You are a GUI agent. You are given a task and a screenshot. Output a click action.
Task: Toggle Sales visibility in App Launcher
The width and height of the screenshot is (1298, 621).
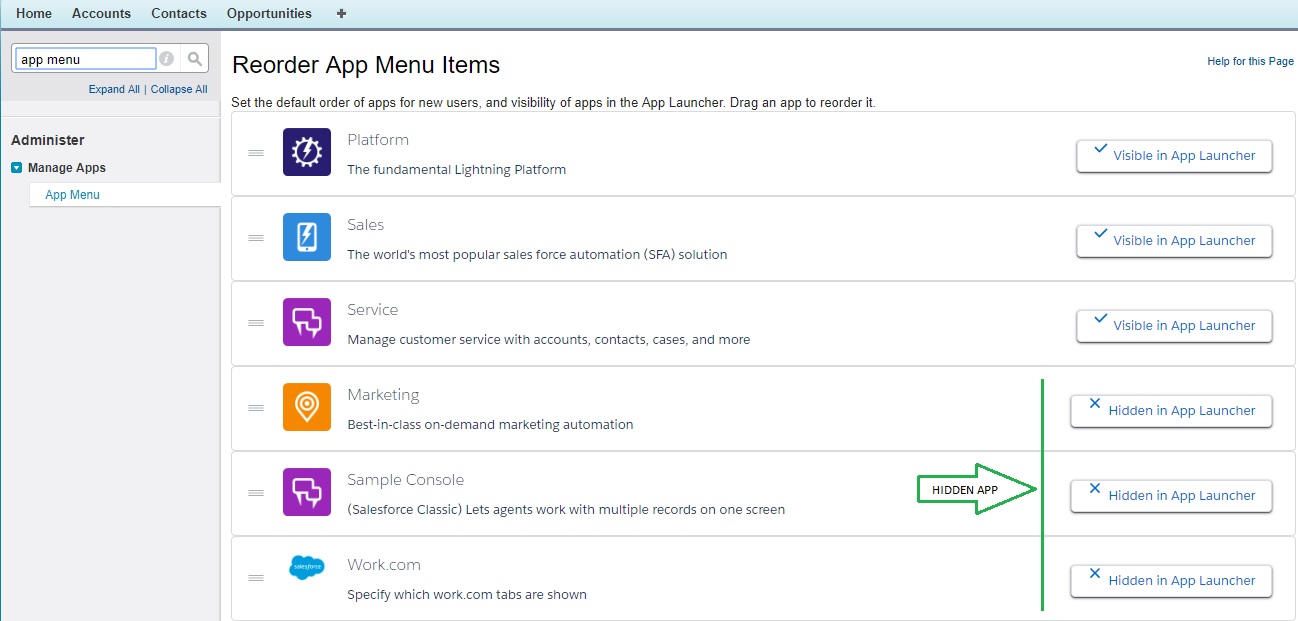coord(1173,241)
